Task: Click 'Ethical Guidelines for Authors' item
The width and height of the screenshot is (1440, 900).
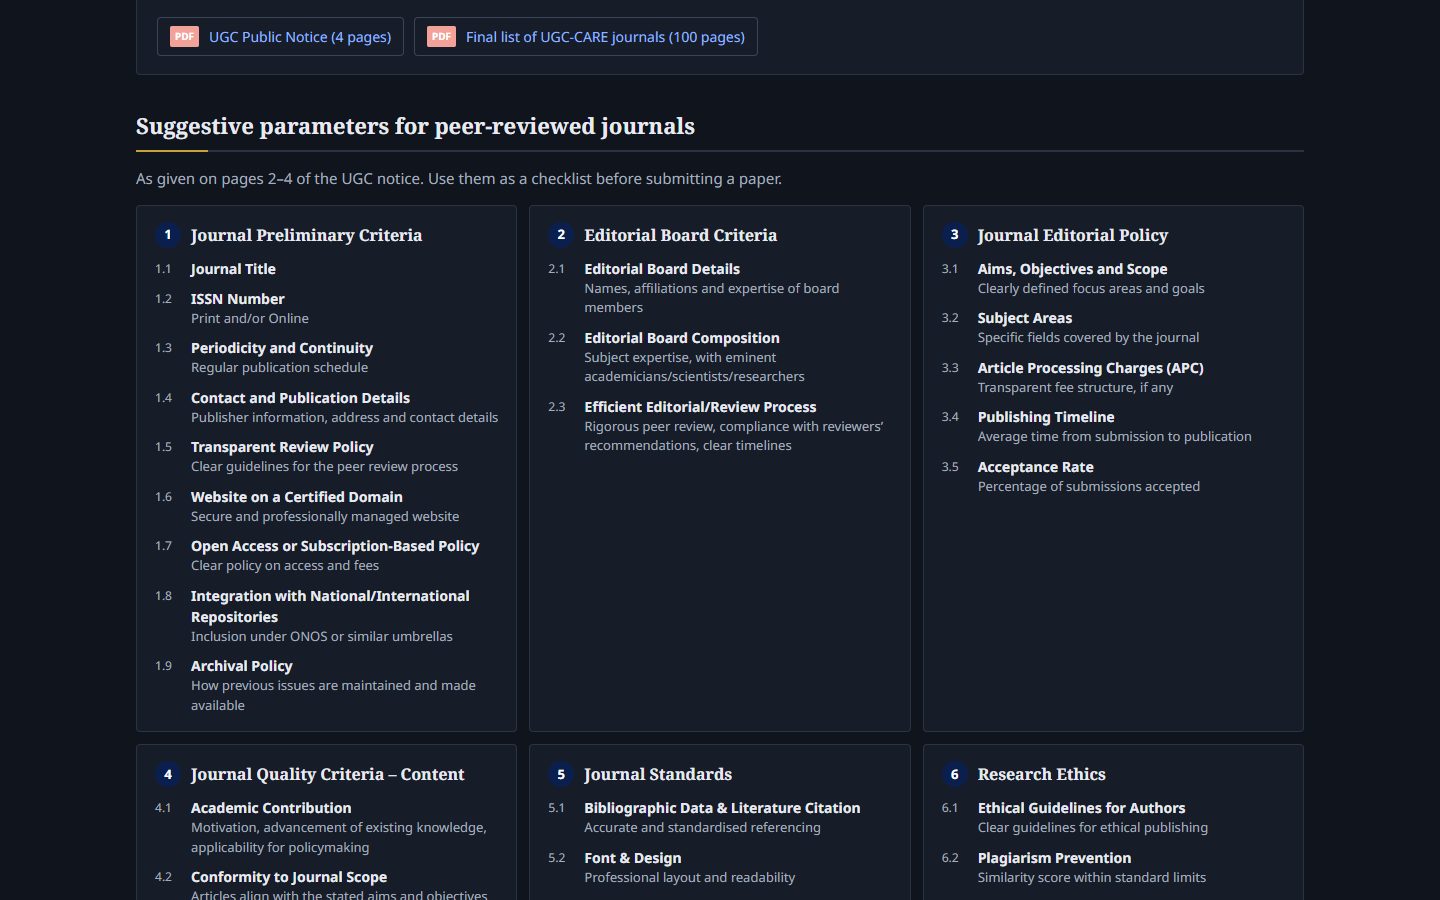Action: click(x=1082, y=808)
